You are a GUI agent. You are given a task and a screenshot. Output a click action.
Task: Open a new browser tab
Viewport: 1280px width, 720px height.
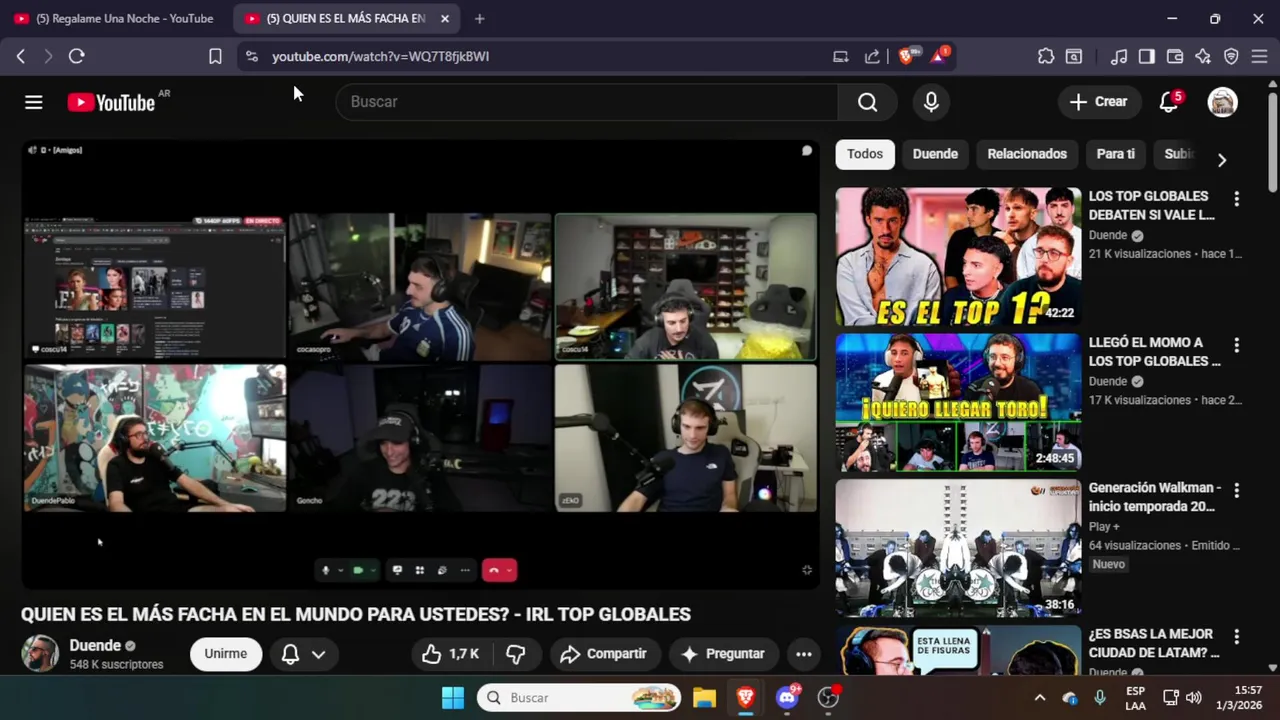479,18
